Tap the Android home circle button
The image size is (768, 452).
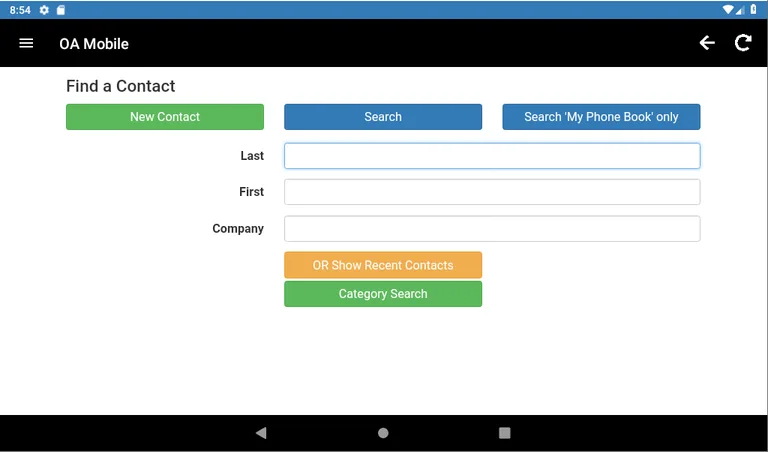tap(383, 433)
